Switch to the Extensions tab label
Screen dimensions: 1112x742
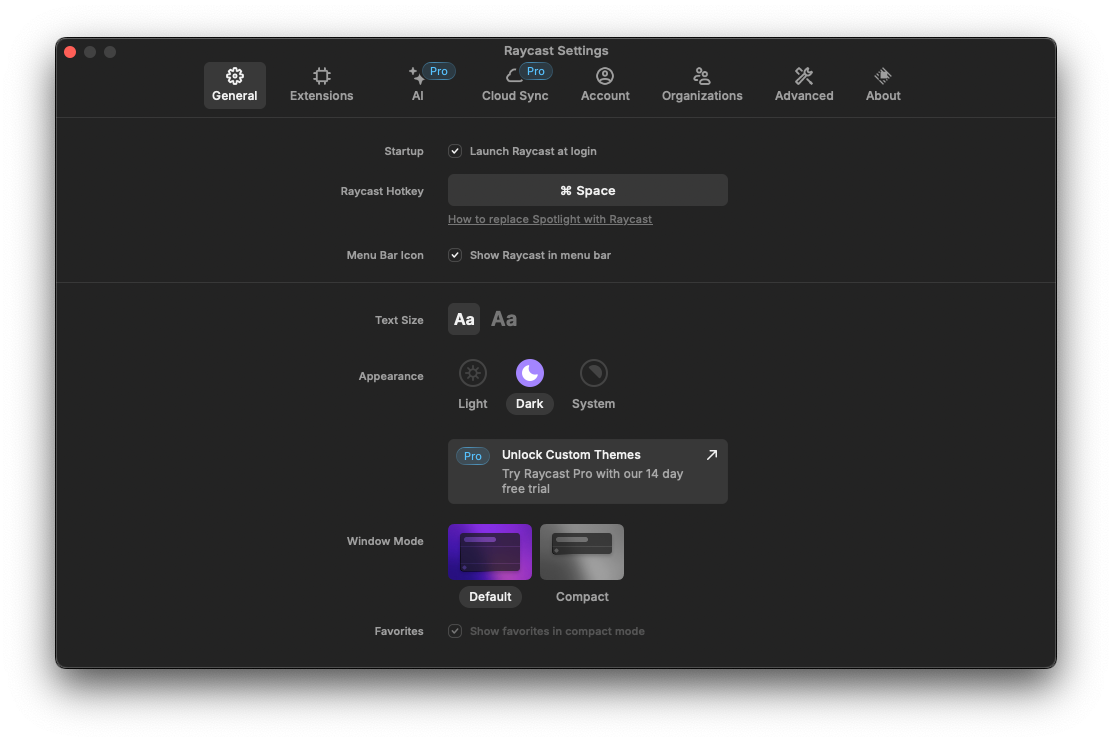pyautogui.click(x=321, y=96)
